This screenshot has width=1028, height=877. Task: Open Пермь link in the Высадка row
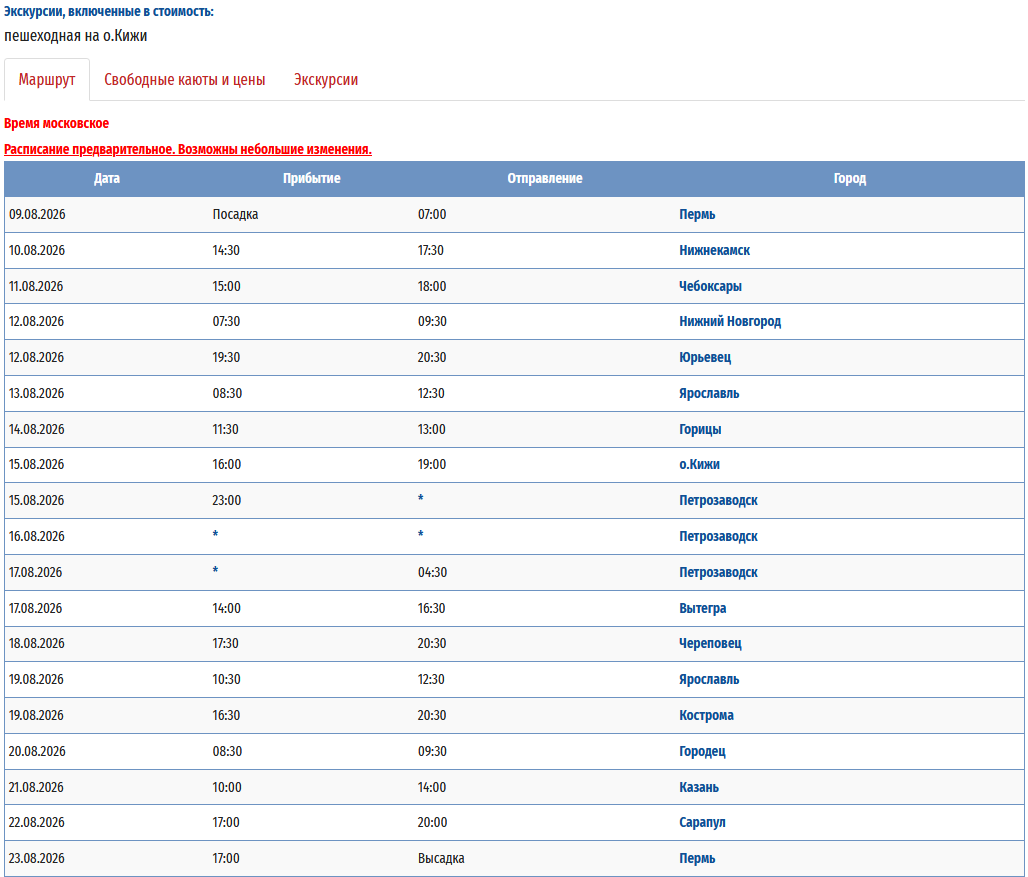pos(697,858)
